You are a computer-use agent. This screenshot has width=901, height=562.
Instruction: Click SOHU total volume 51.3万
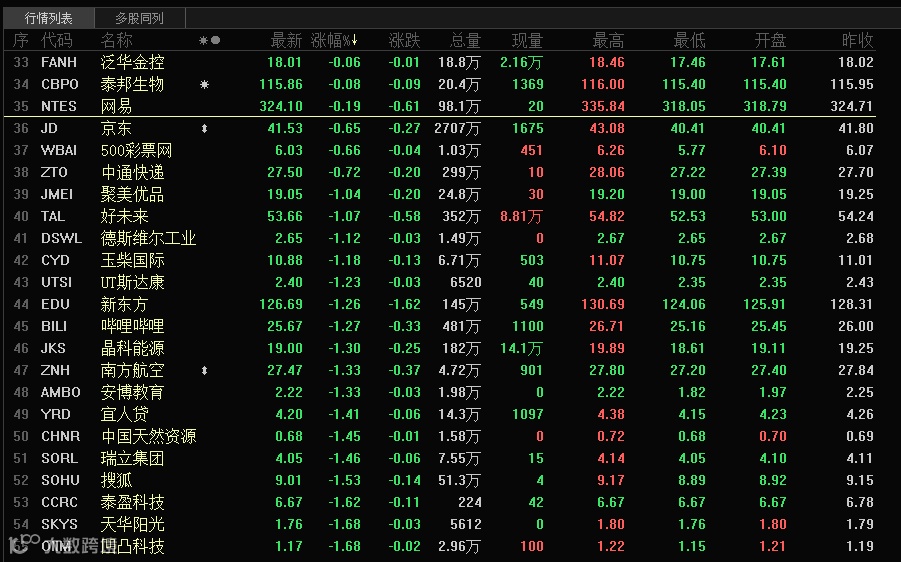459,480
